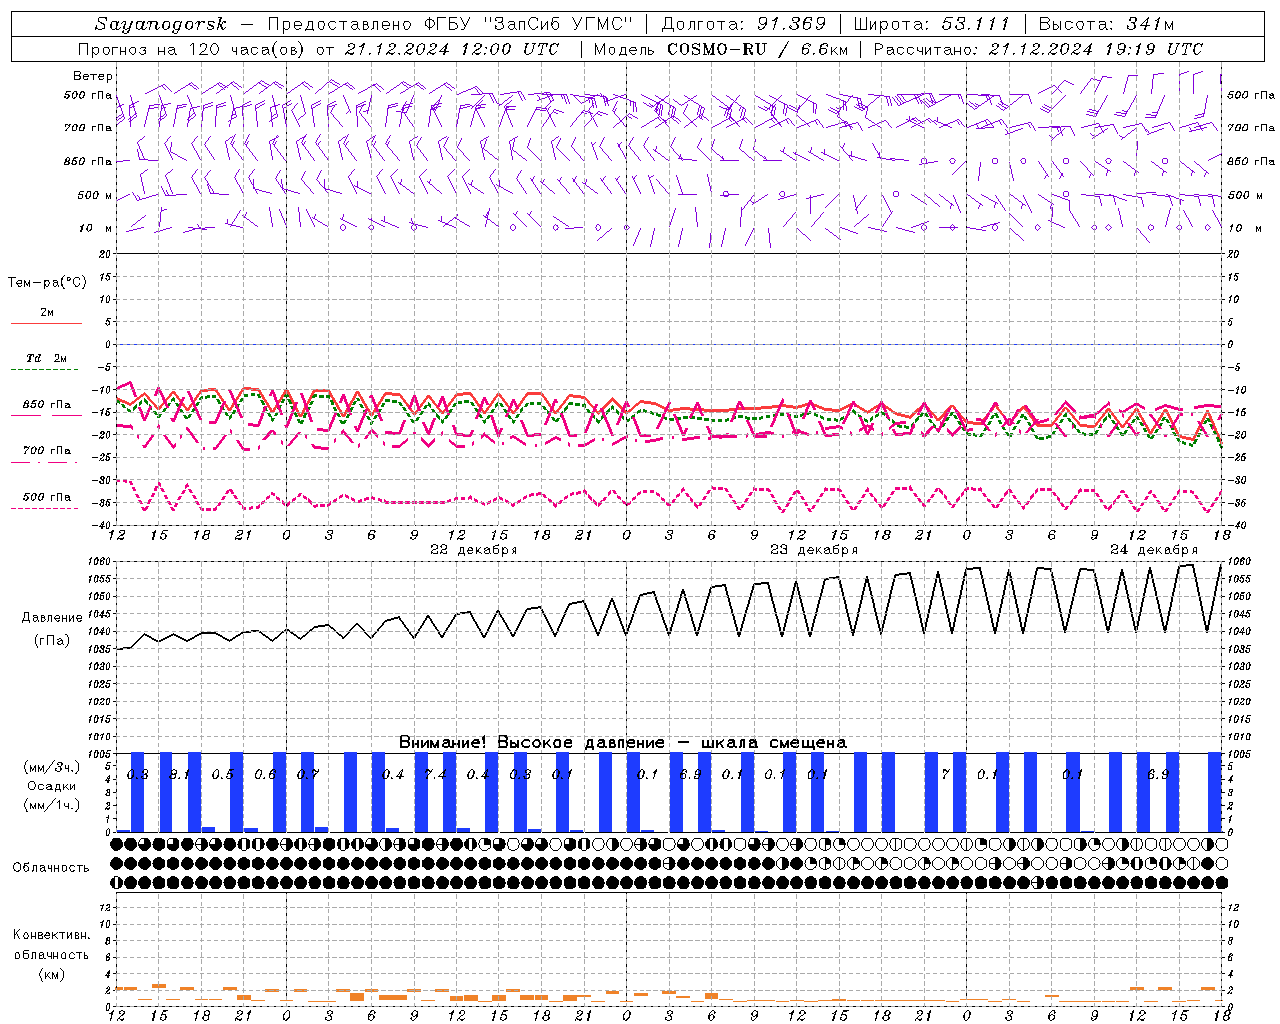Click the left '1035' pressure axis label
The height and width of the screenshot is (1024, 1280).
point(99,649)
